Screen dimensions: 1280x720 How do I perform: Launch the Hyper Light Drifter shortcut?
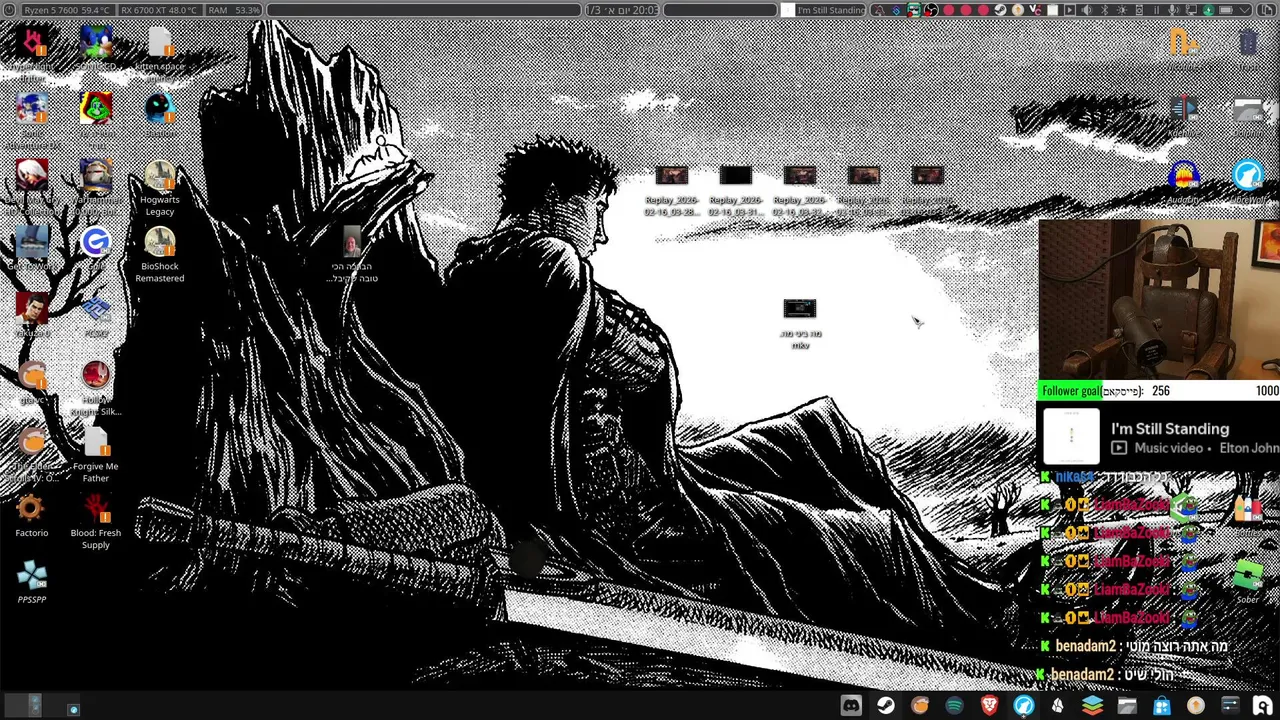[31, 42]
